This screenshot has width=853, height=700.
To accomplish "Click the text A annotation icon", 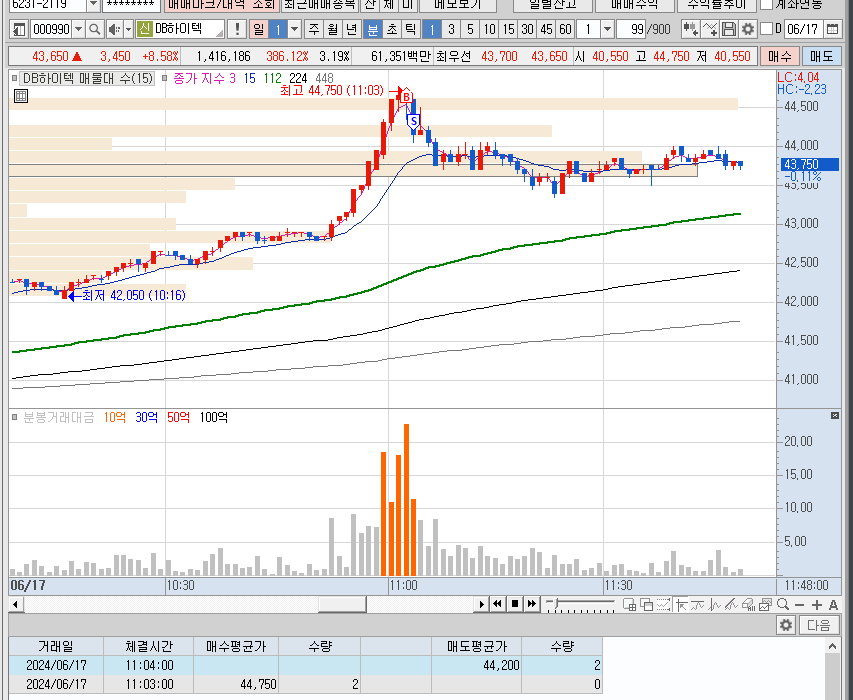I will [833, 605].
